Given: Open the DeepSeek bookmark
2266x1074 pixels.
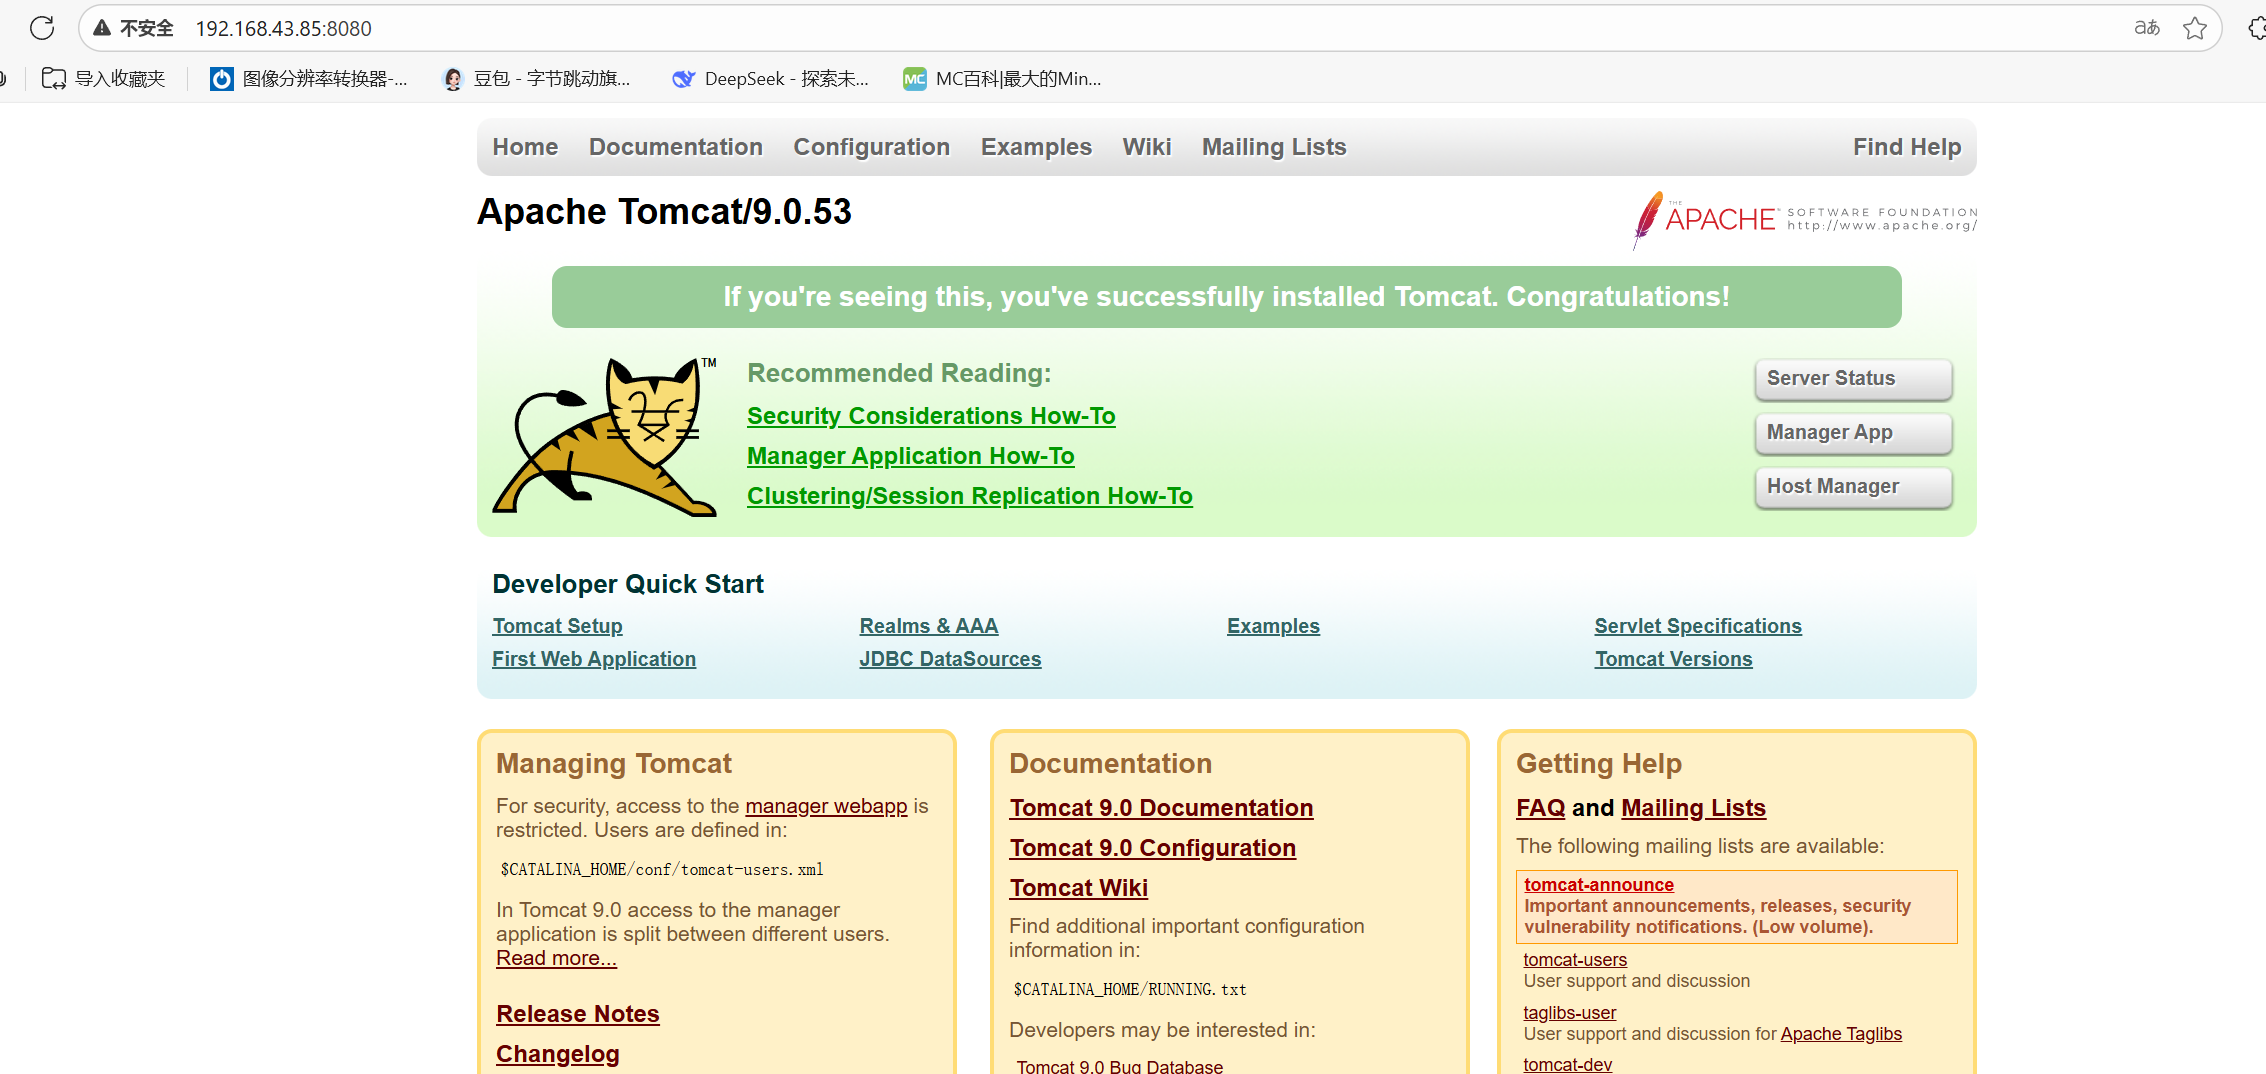Looking at the screenshot, I should click(x=771, y=79).
